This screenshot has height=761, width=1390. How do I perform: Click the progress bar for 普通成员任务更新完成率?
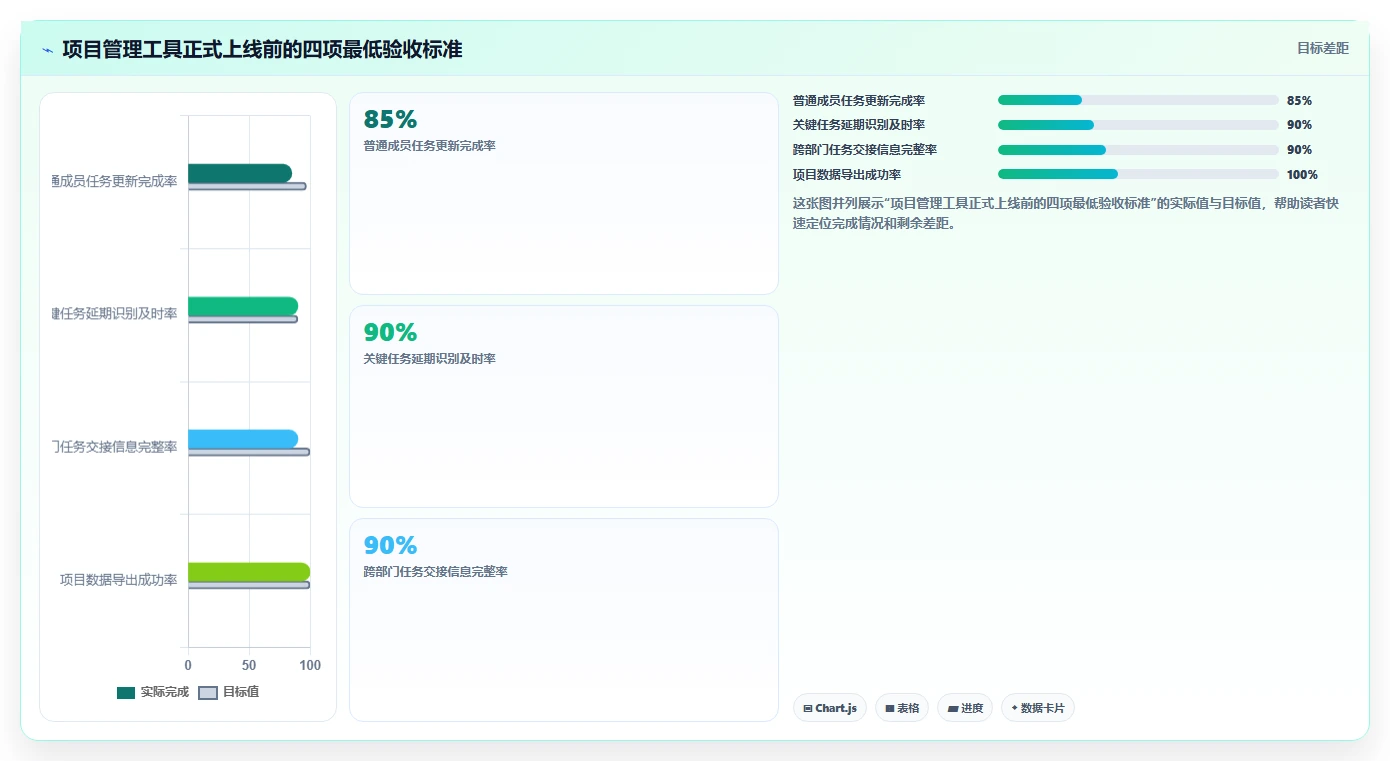(x=1138, y=100)
